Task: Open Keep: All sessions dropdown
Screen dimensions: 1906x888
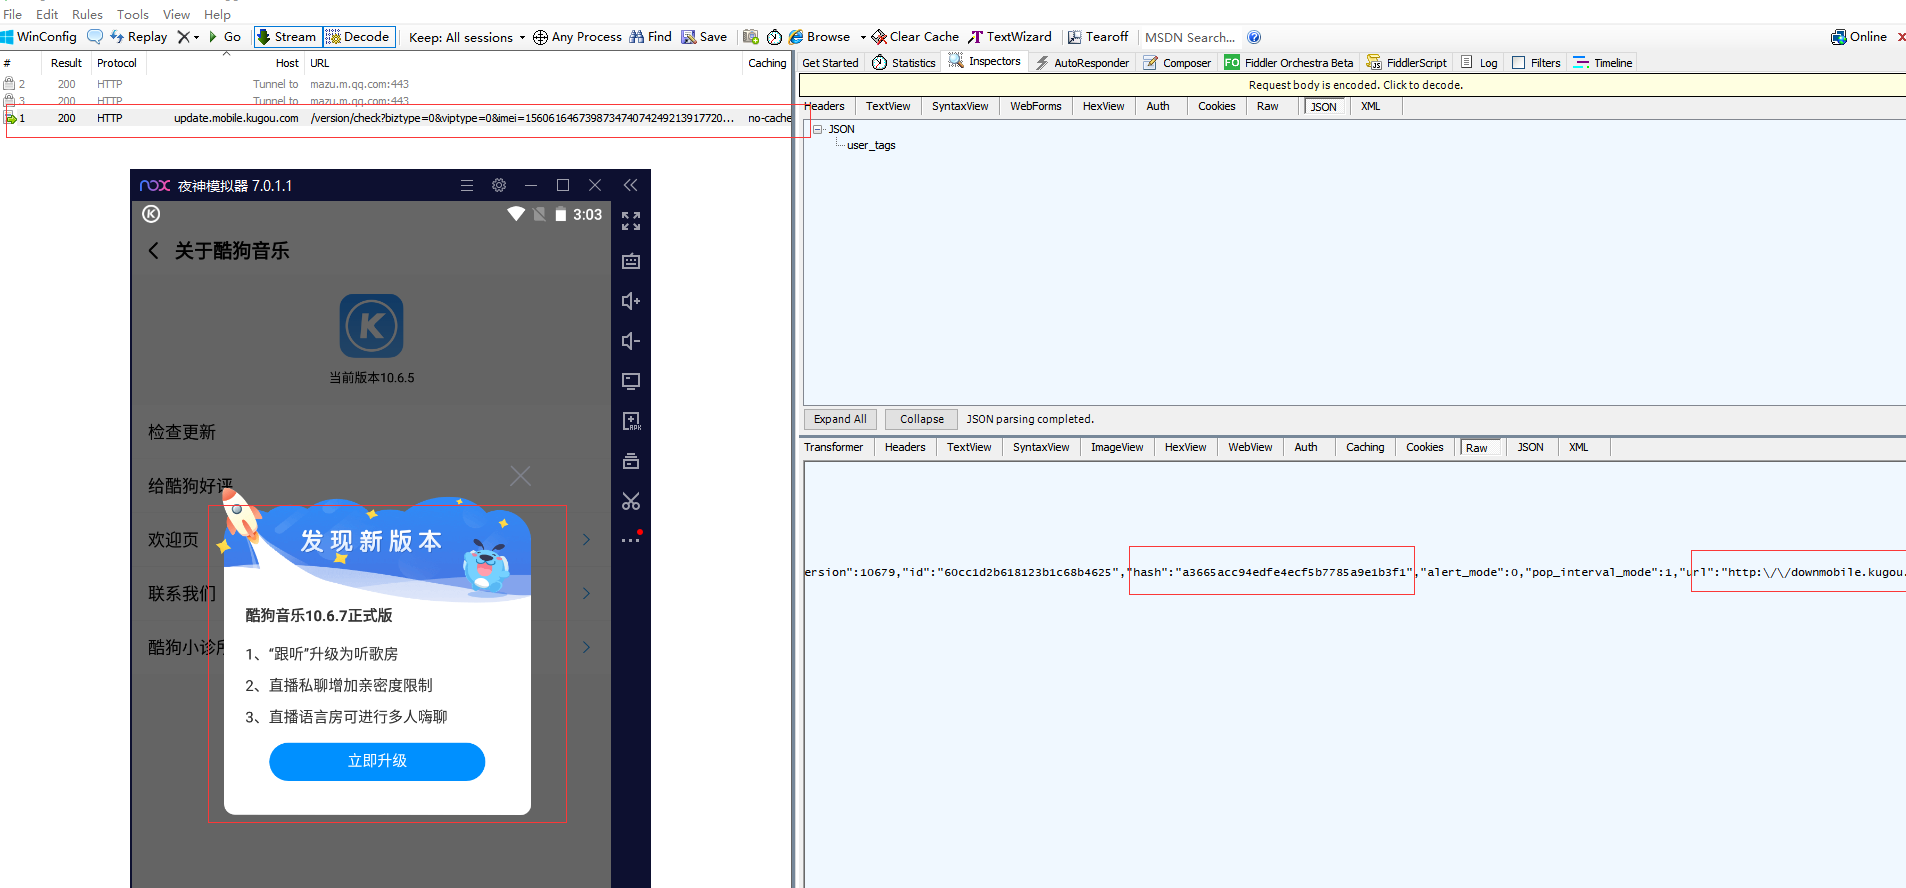Action: (x=467, y=38)
